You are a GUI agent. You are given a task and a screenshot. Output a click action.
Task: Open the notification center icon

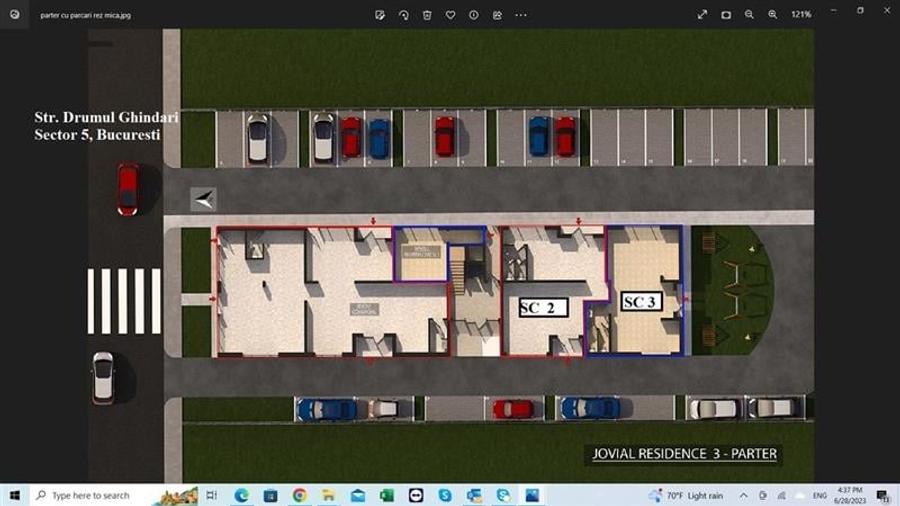tap(882, 495)
